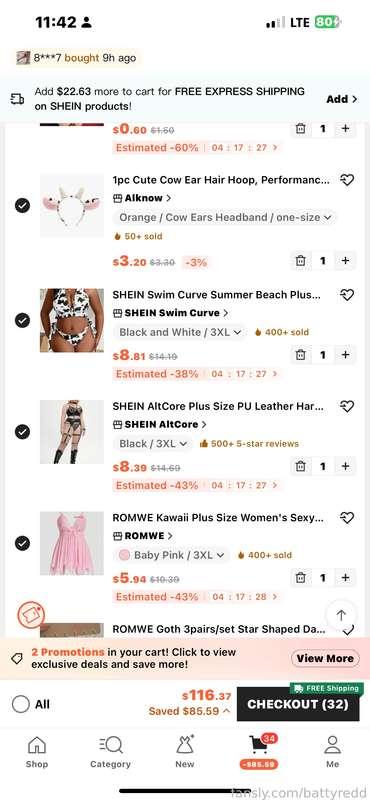
Task: Open the Black and White / 3XL variant dropdown
Action: click(x=179, y=332)
